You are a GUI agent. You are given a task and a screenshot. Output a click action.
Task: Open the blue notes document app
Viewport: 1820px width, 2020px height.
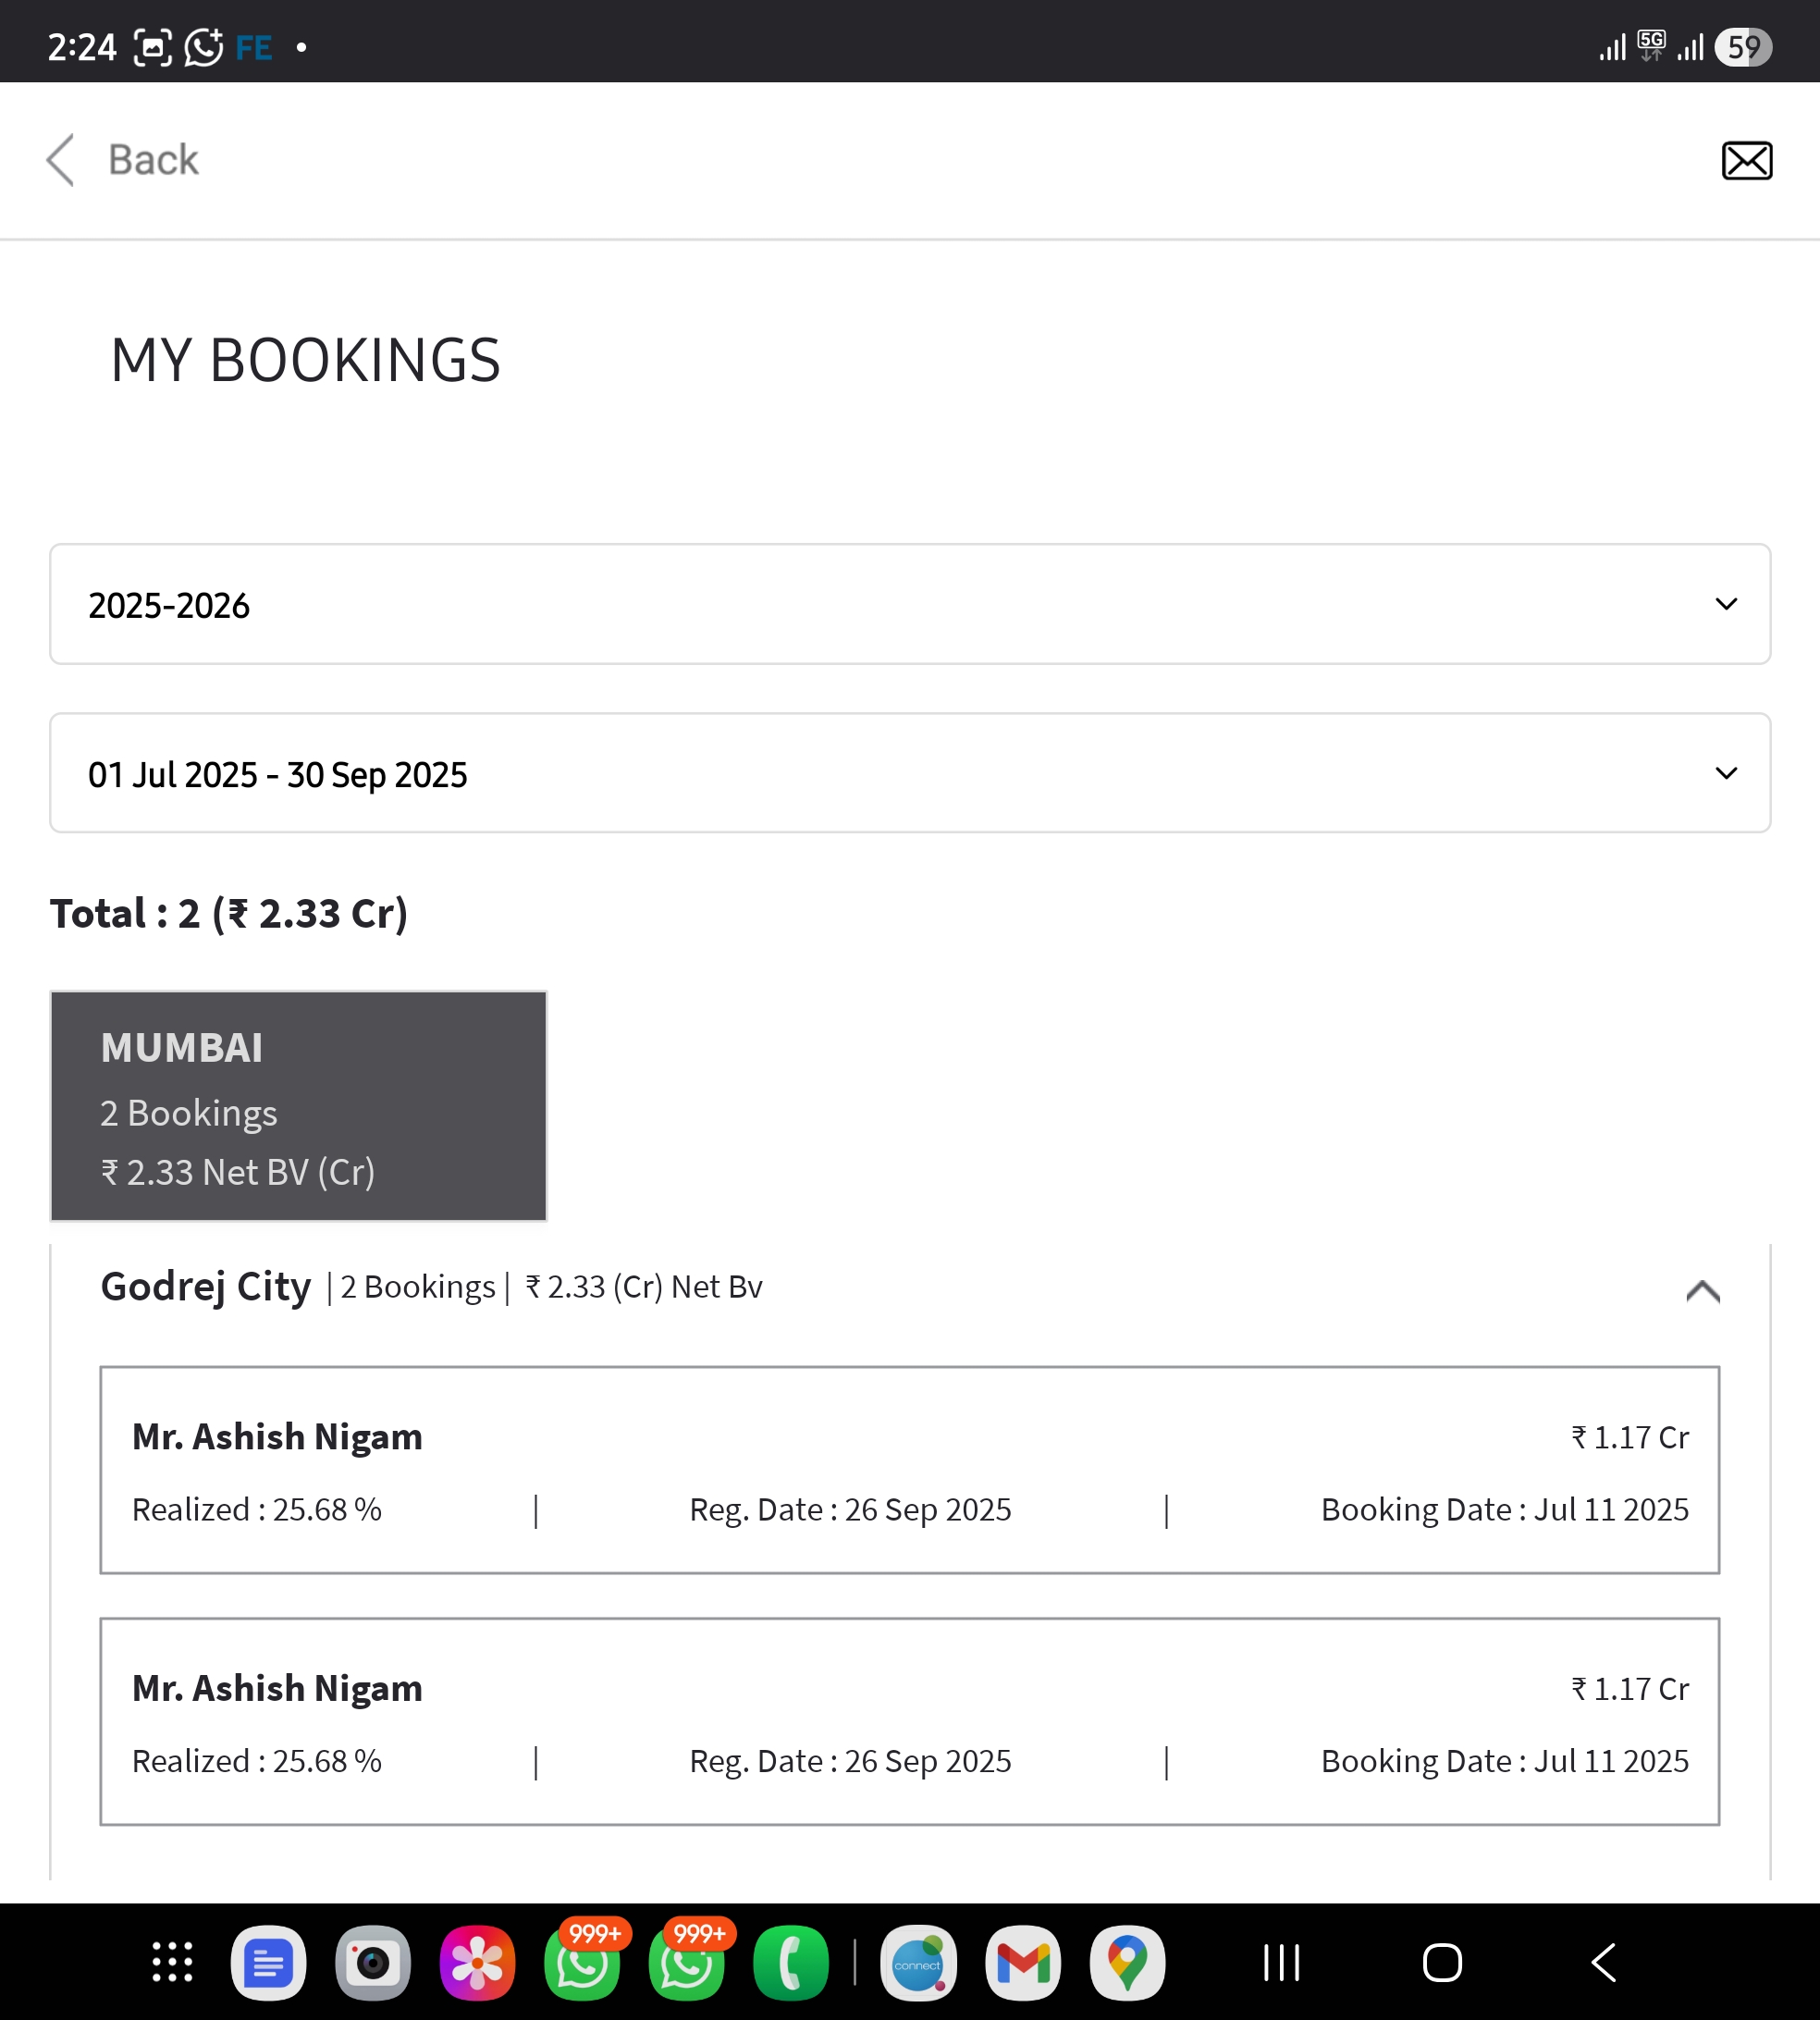coord(268,1962)
